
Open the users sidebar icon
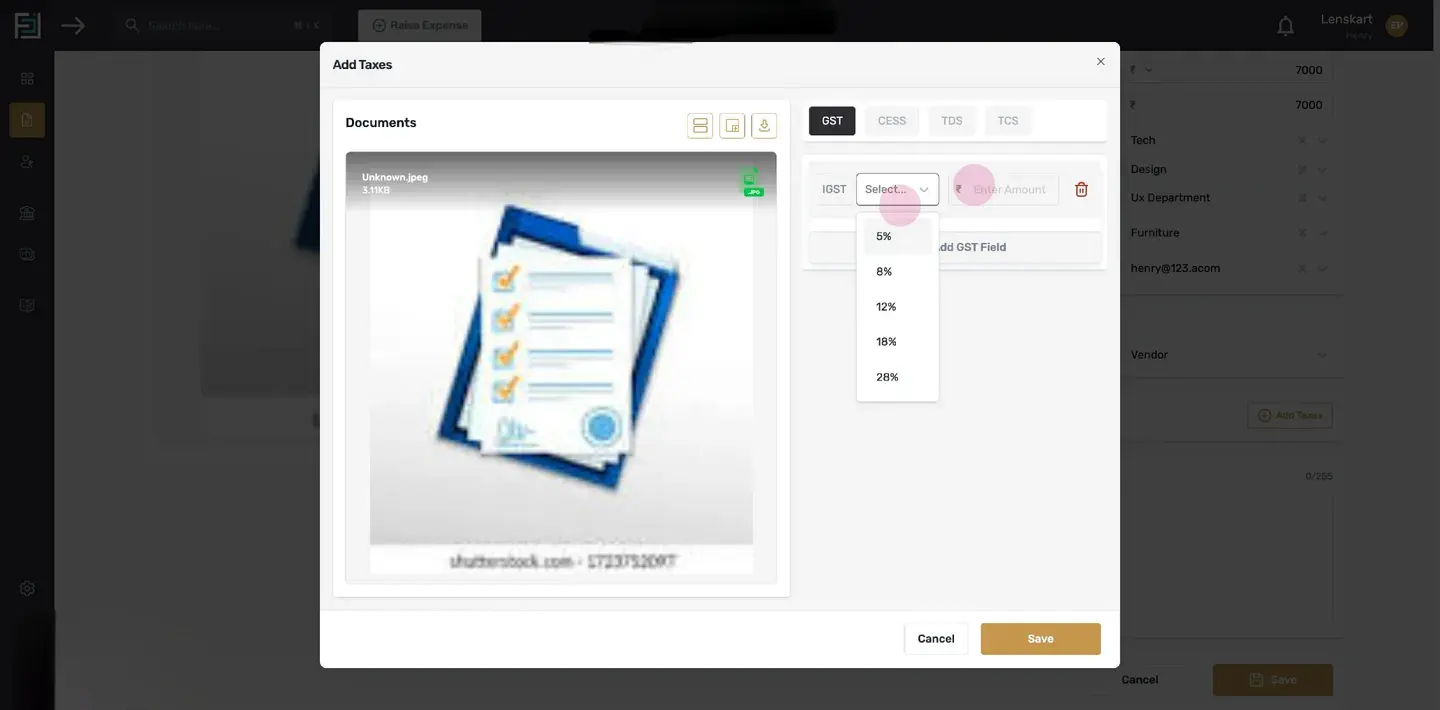27,161
